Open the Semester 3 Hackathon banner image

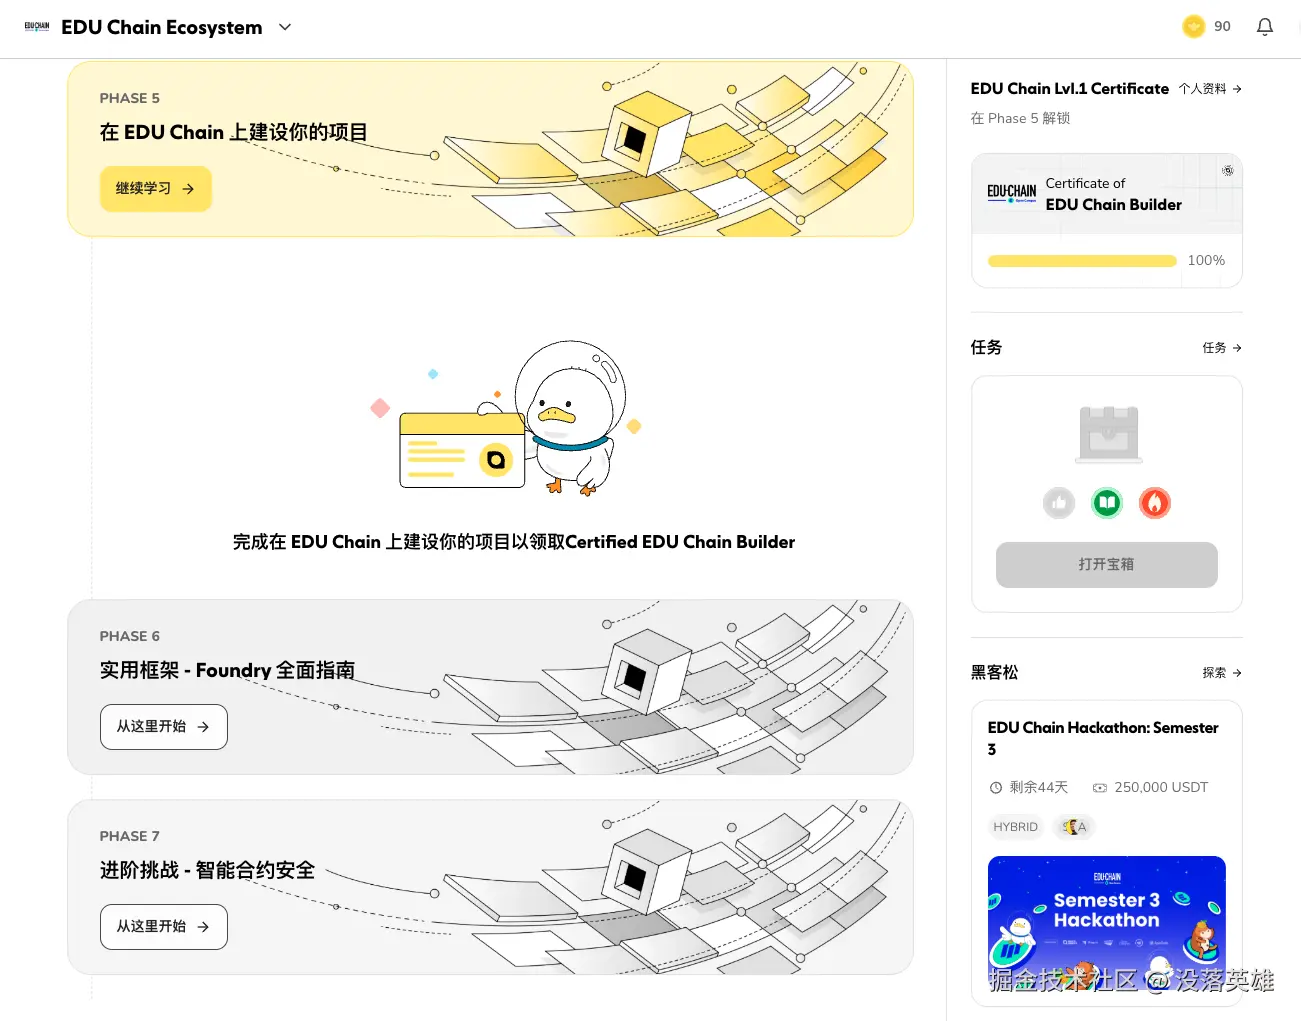(1107, 924)
